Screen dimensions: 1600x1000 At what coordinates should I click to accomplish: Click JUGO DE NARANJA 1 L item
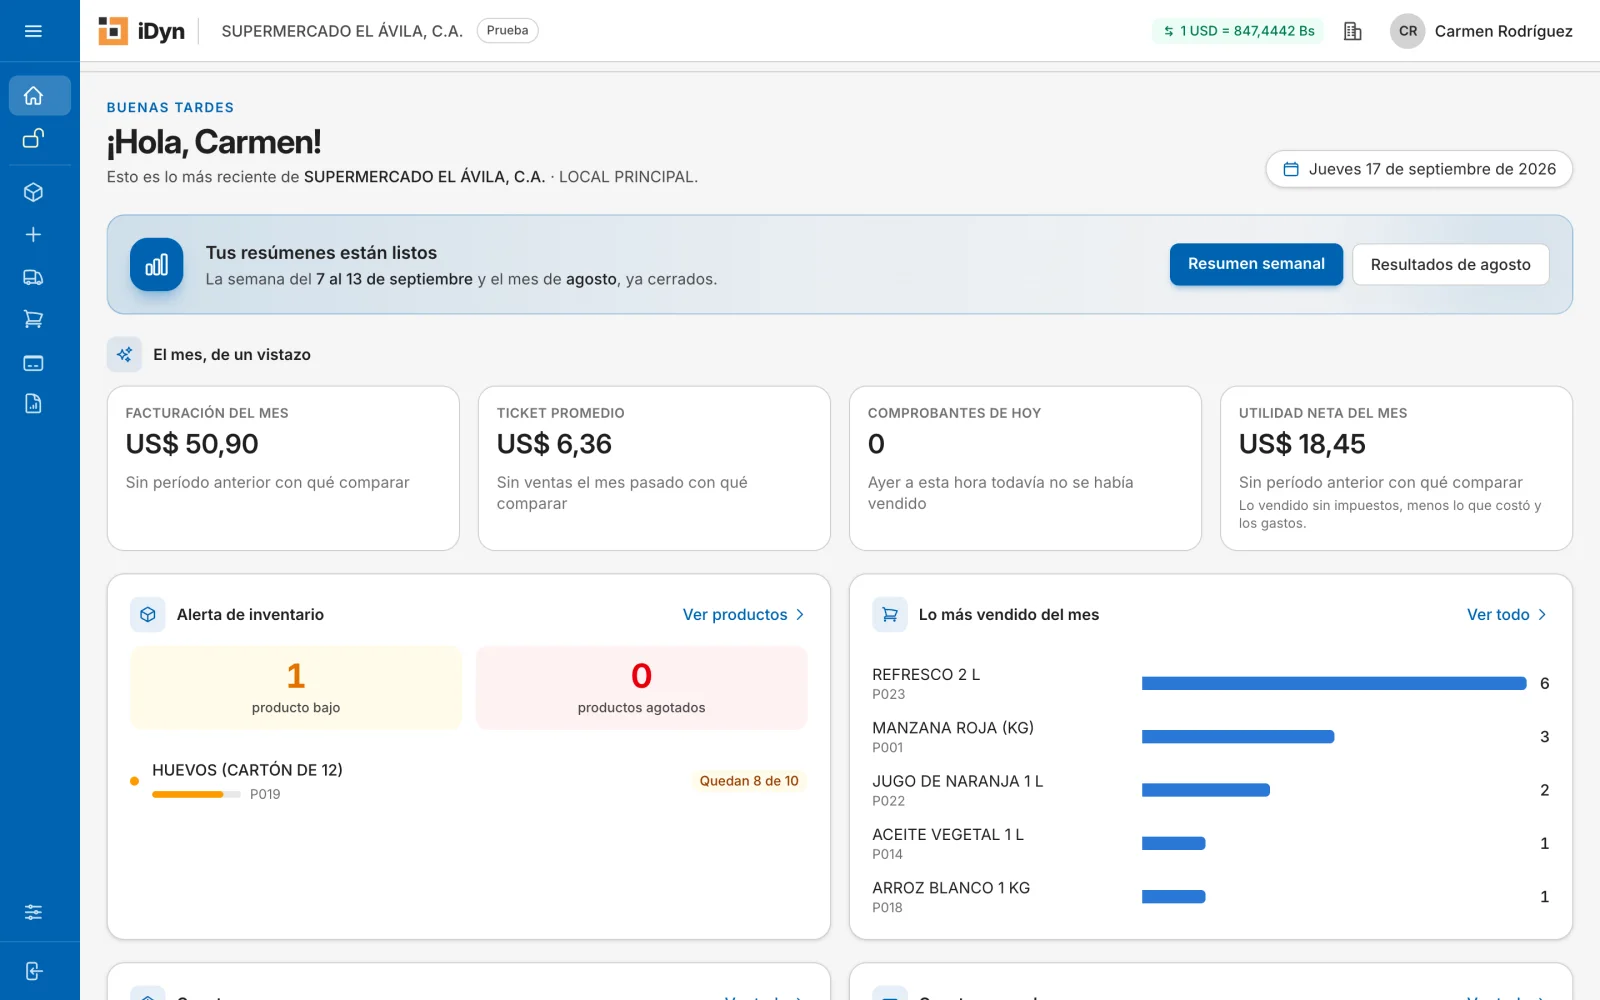pos(957,781)
